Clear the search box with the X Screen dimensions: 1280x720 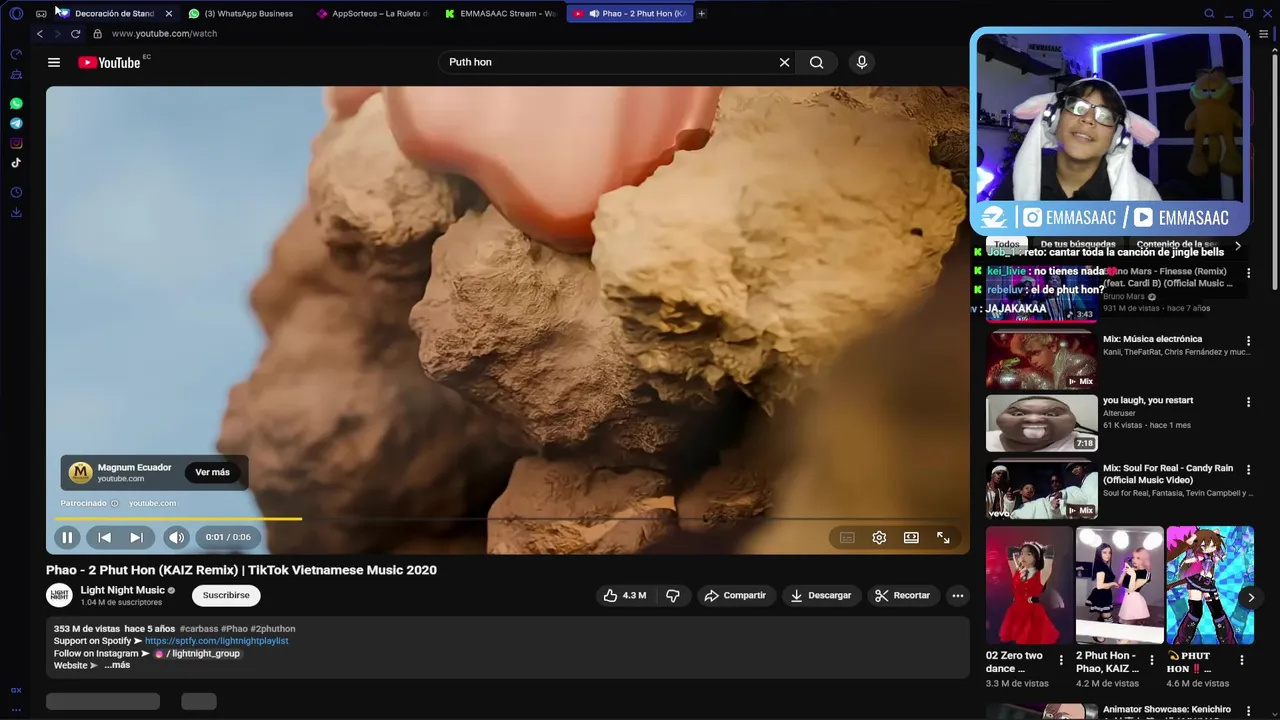784,62
